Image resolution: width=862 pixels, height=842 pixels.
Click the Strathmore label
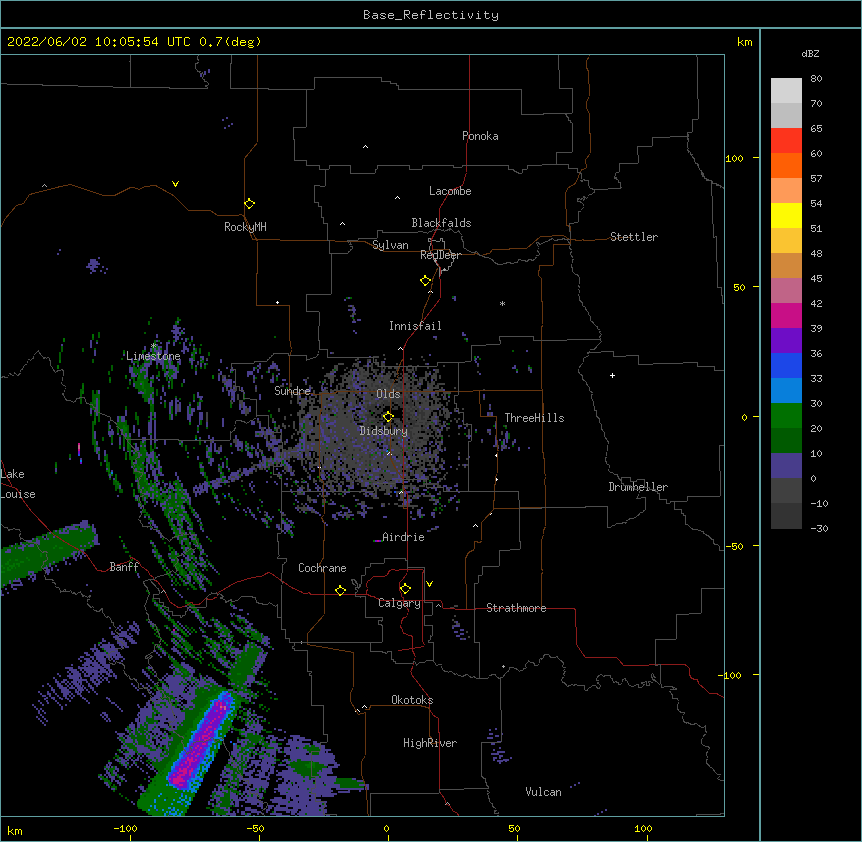516,608
